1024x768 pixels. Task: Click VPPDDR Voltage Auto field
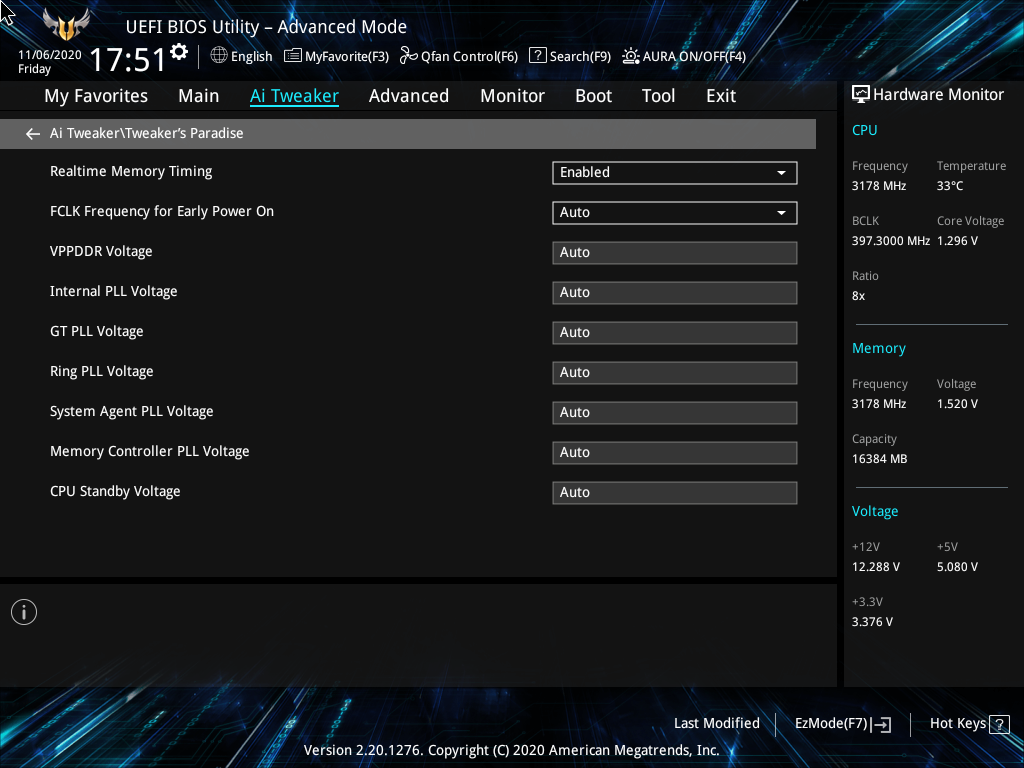tap(675, 253)
